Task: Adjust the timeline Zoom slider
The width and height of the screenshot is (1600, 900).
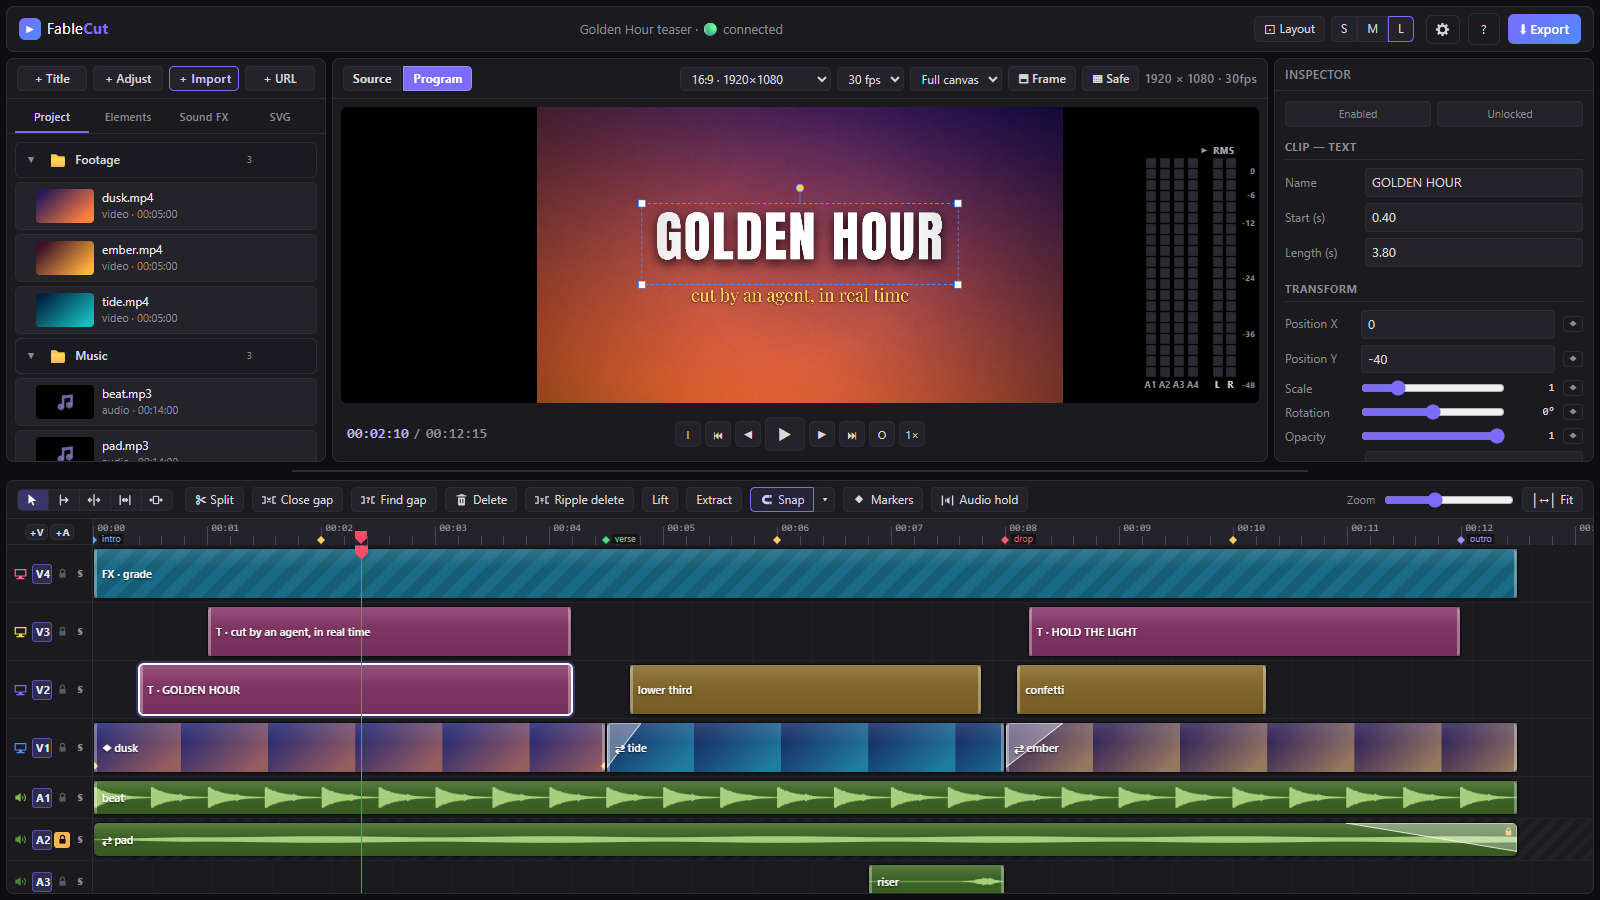Action: [x=1449, y=500]
